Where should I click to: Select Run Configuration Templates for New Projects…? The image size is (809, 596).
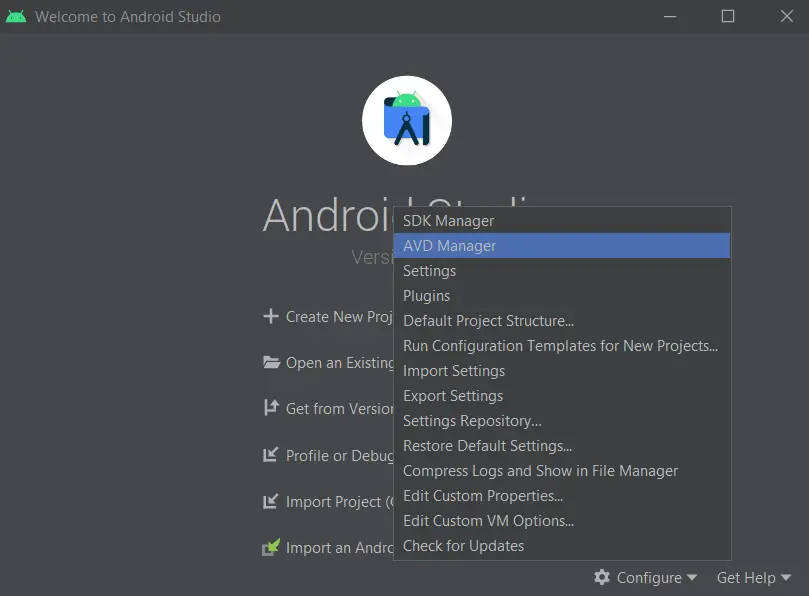[x=562, y=346]
